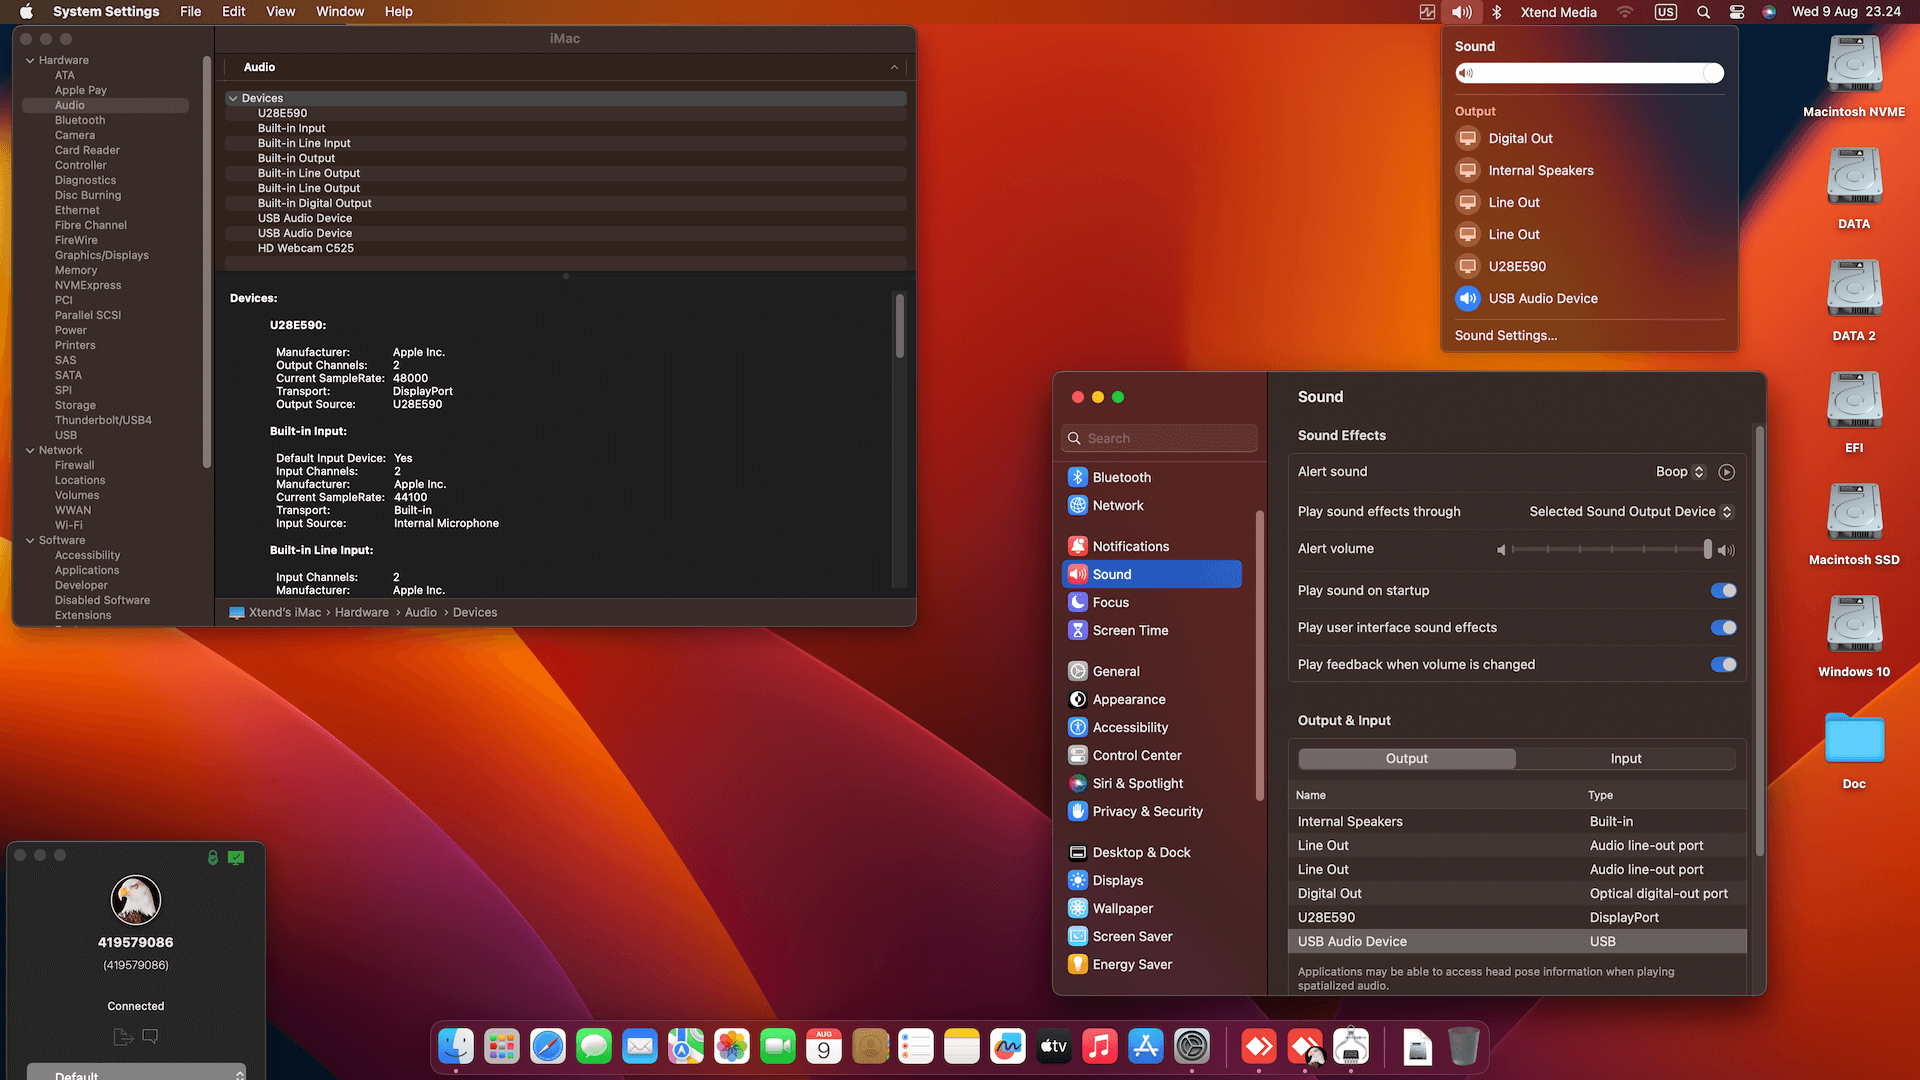Open Bluetooth settings in the sidebar
This screenshot has width=1920, height=1080.
(1152, 478)
